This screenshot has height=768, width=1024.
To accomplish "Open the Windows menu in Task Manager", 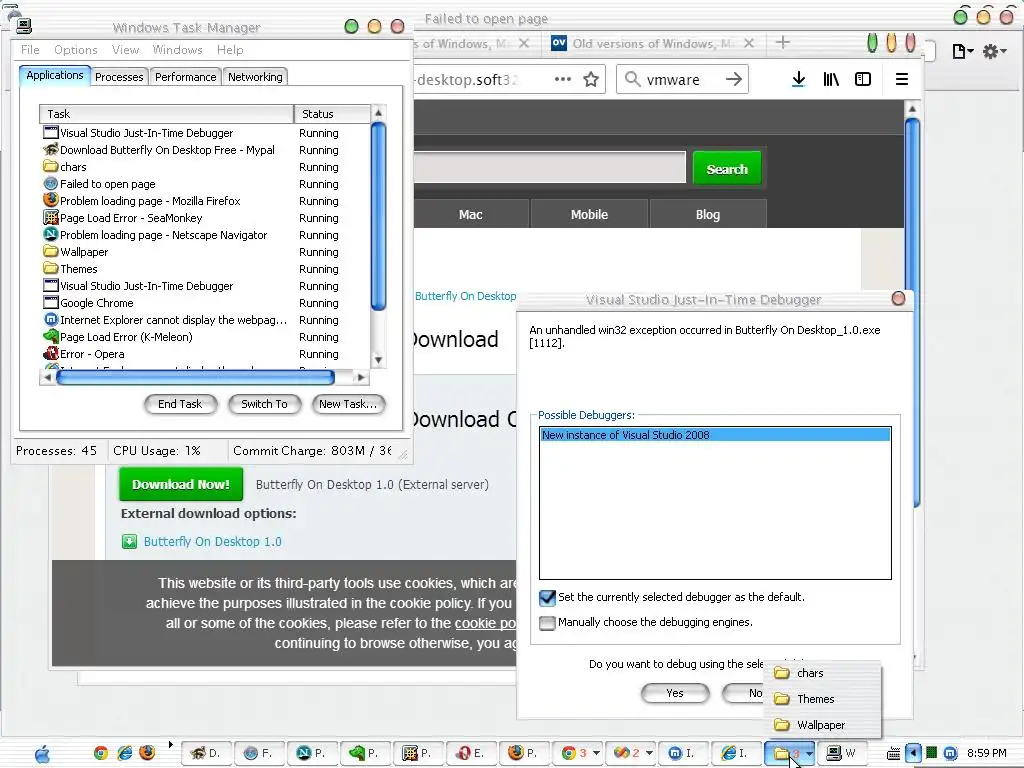I will 178,50.
